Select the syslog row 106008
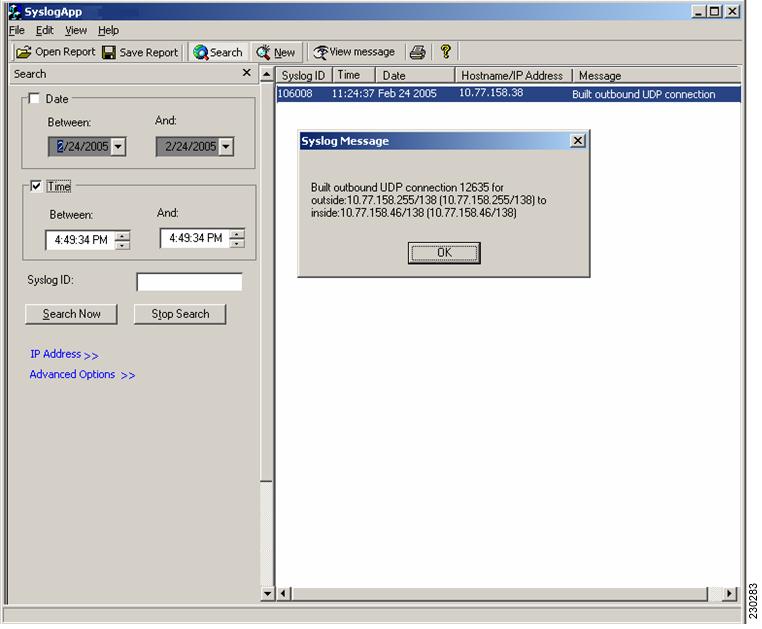The height and width of the screenshot is (629, 762). [x=508, y=93]
